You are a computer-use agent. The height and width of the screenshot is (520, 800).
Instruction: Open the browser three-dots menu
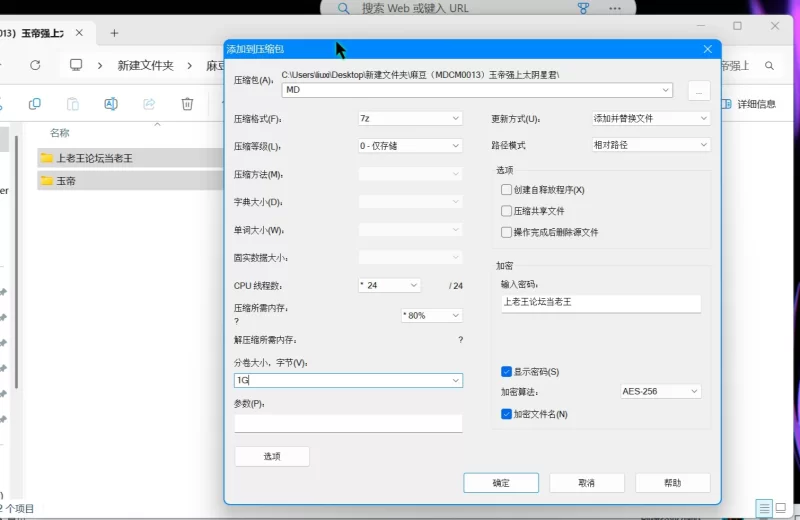615,9
